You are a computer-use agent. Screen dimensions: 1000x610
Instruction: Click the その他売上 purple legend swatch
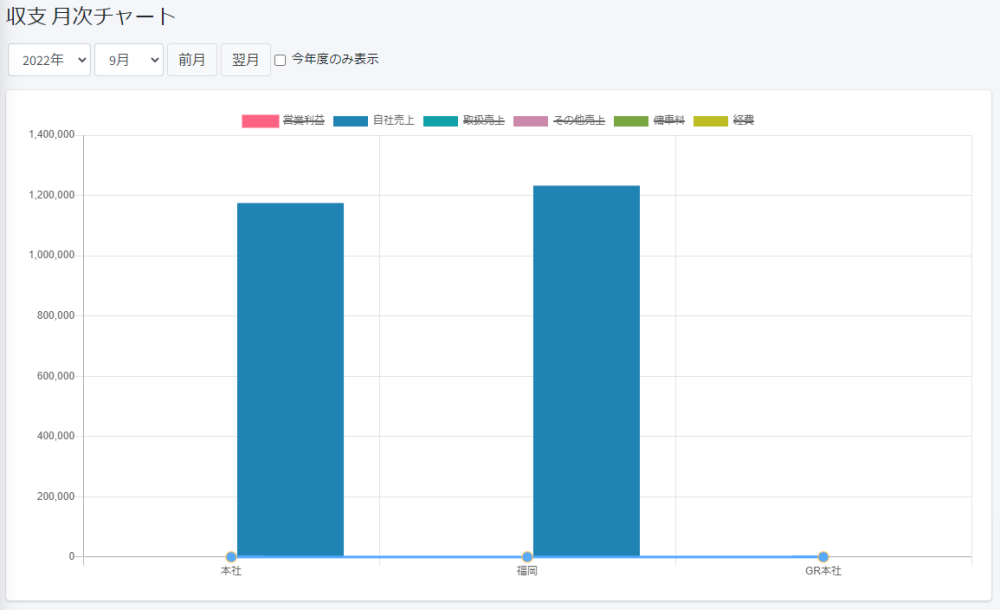tap(530, 121)
